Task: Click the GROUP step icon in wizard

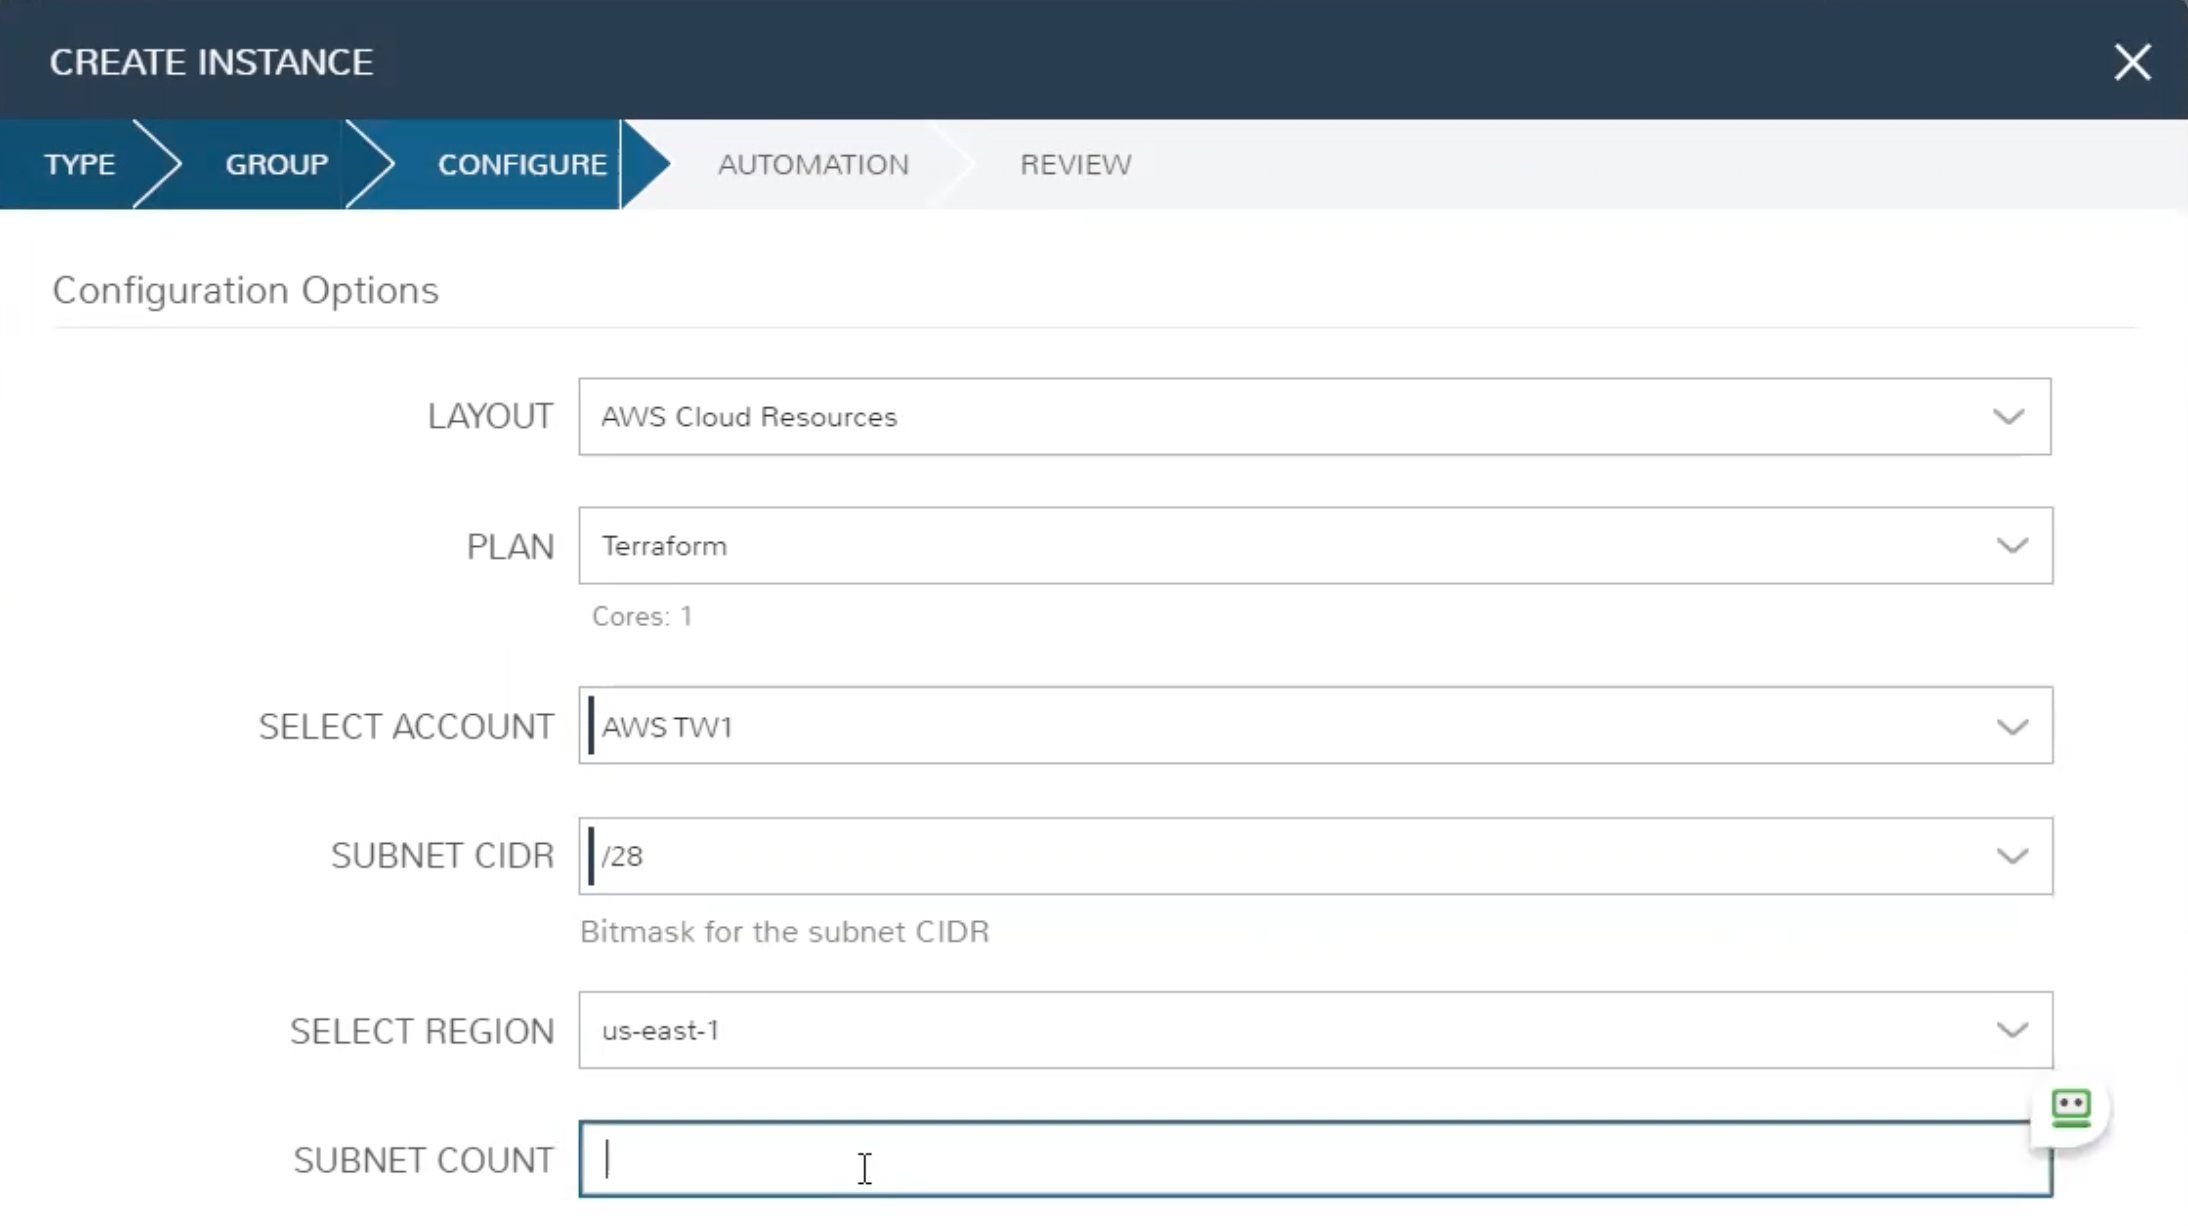Action: click(x=277, y=164)
